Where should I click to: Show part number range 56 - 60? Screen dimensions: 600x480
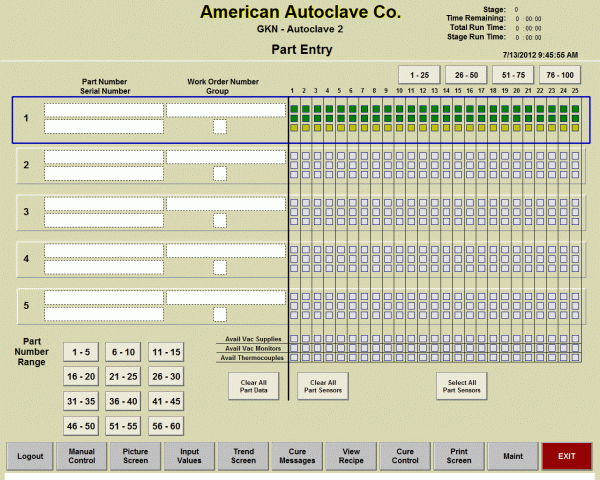[x=168, y=426]
